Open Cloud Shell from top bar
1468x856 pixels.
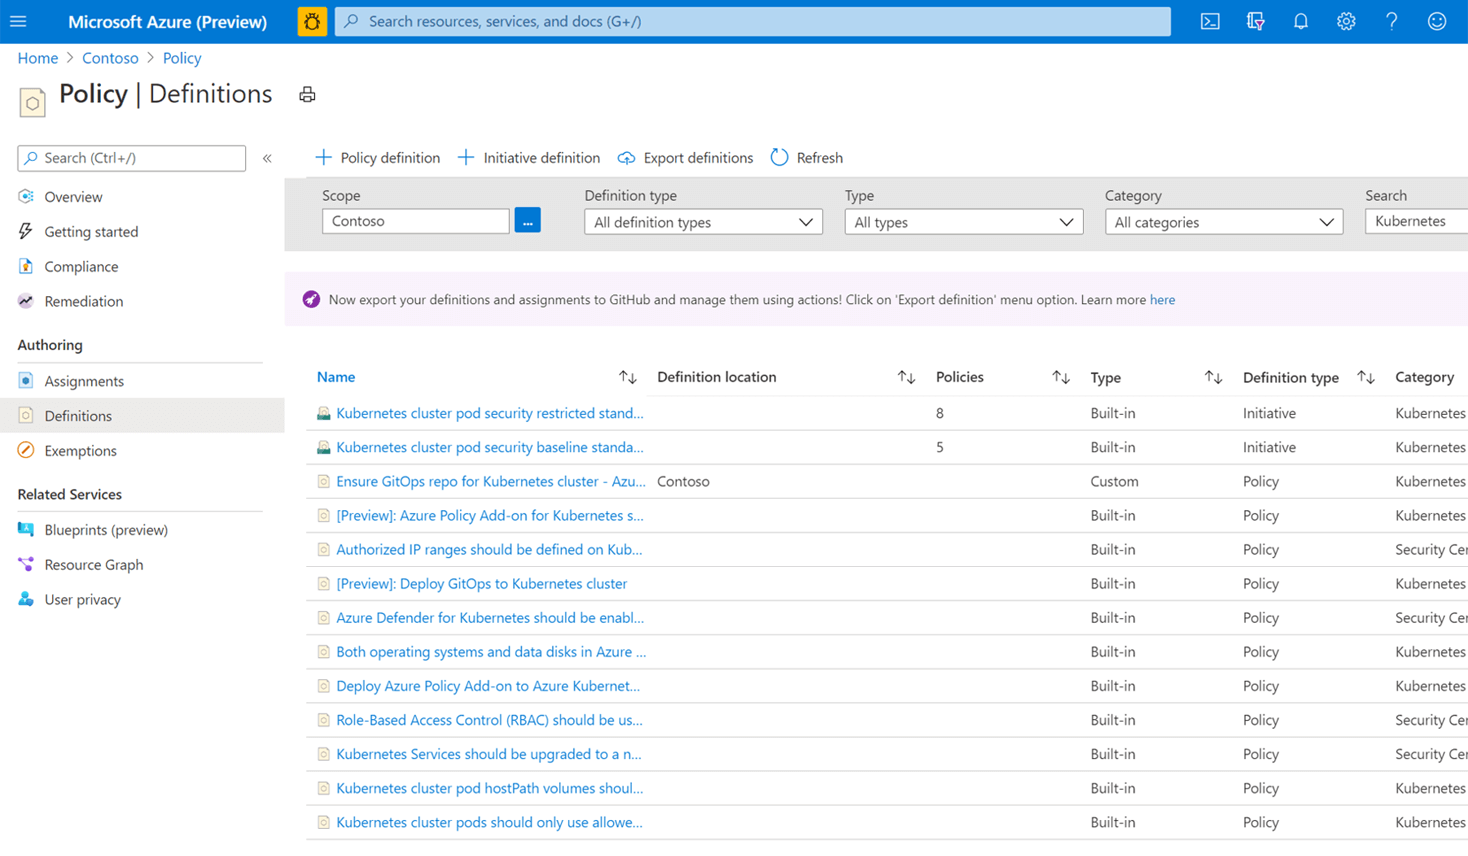[x=1210, y=21]
